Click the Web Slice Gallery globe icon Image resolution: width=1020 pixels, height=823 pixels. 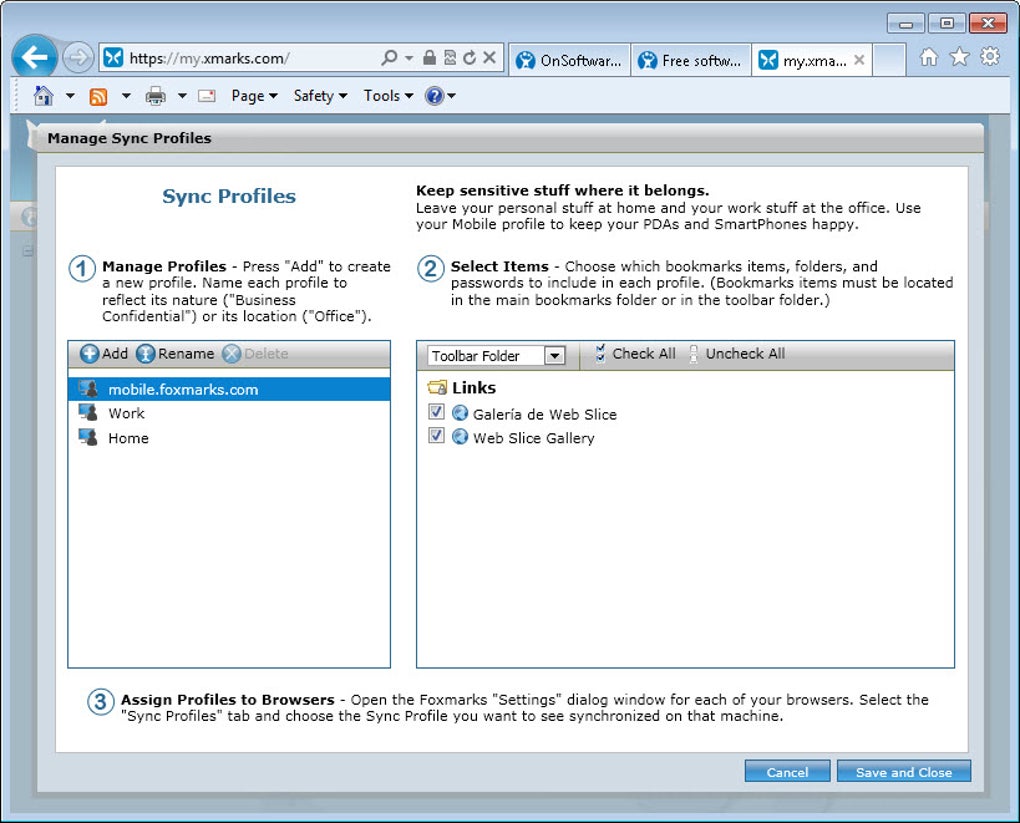click(x=460, y=436)
